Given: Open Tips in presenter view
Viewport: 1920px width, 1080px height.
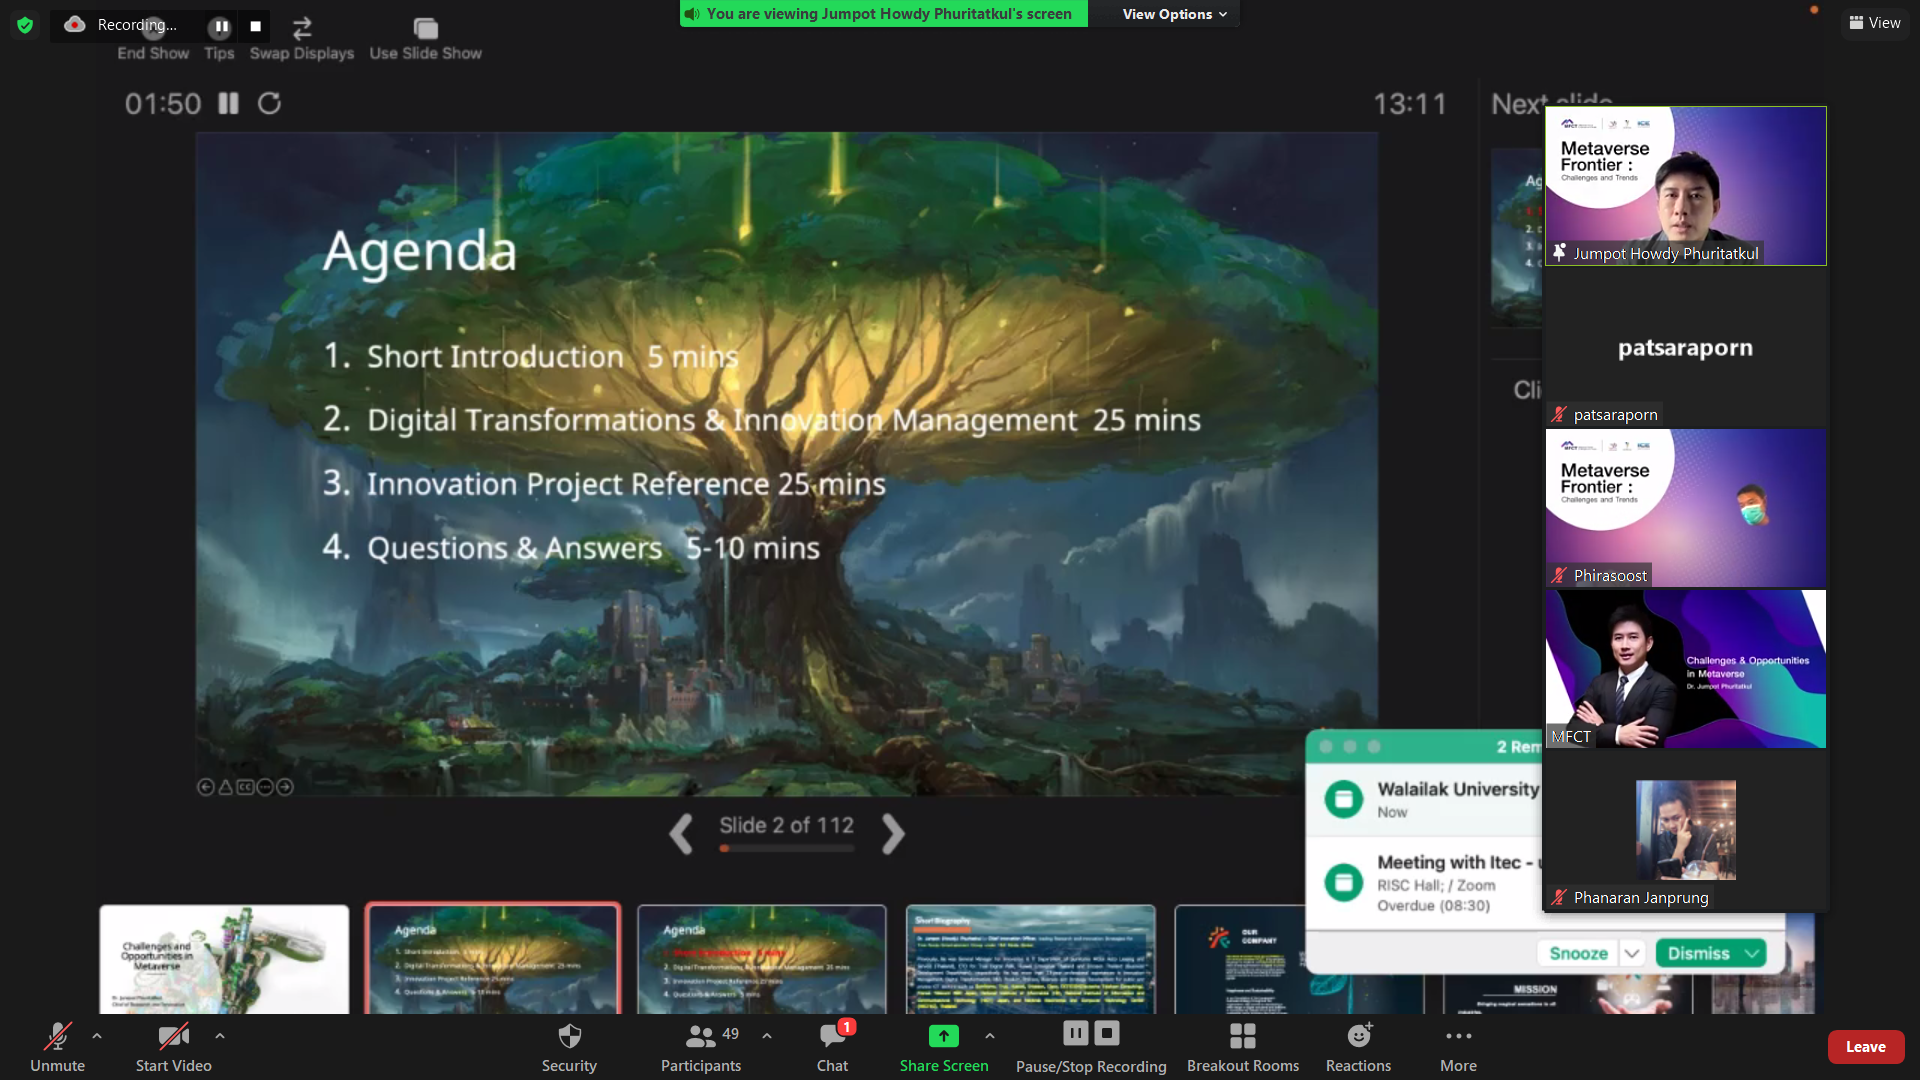Looking at the screenshot, I should (219, 53).
